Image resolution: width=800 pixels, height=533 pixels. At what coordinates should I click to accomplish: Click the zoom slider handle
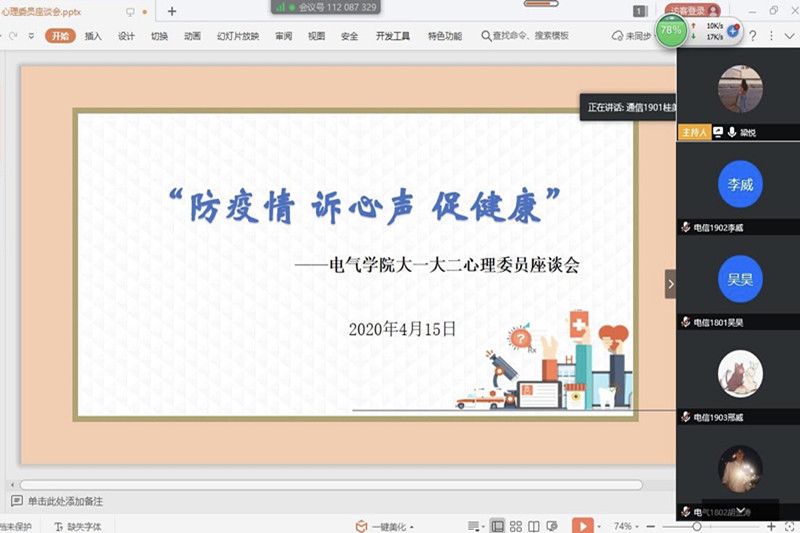[x=697, y=526]
